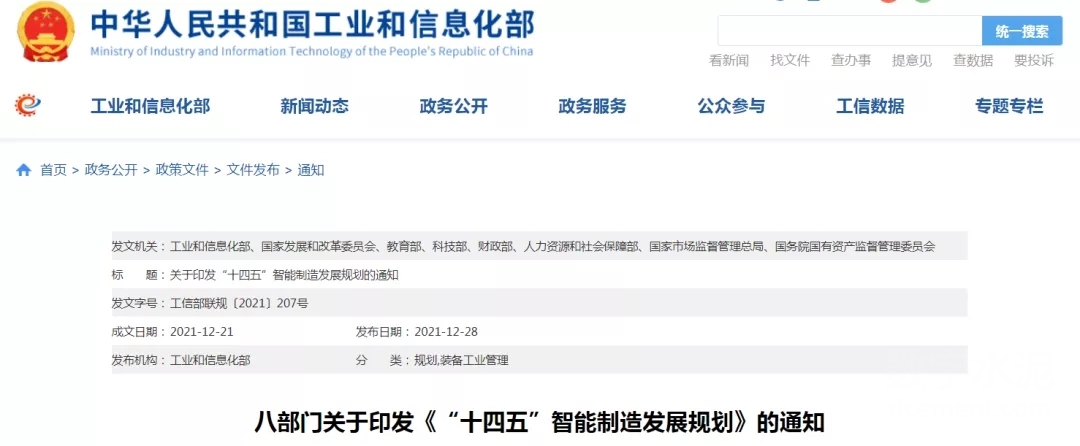1080x446 pixels.
Task: Click the 统一搜索 search button
Action: pos(1022,31)
